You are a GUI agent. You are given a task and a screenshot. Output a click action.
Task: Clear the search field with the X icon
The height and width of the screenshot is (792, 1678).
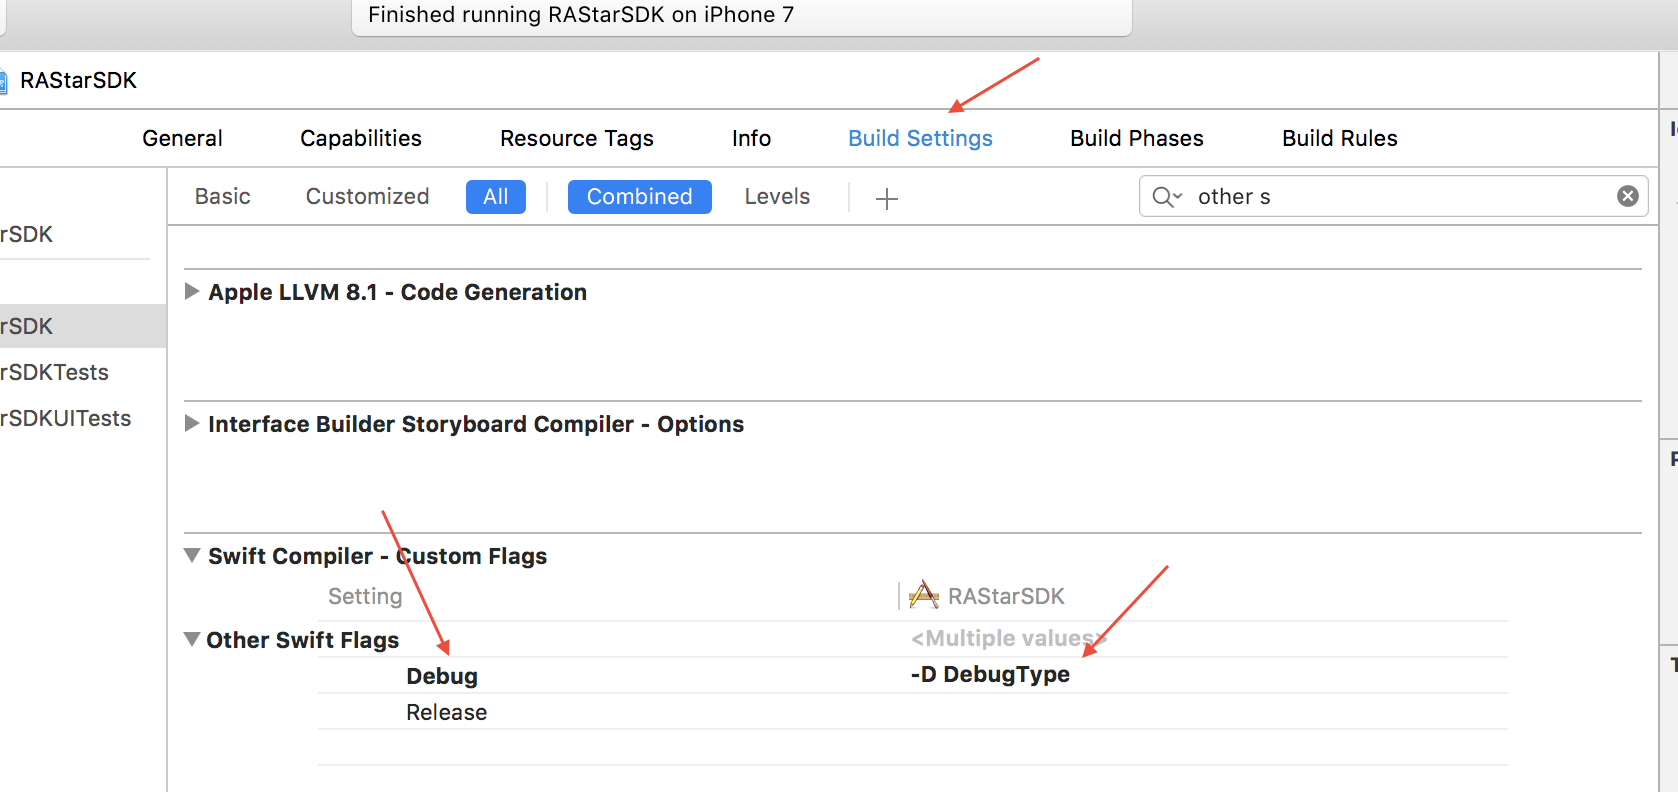1627,196
